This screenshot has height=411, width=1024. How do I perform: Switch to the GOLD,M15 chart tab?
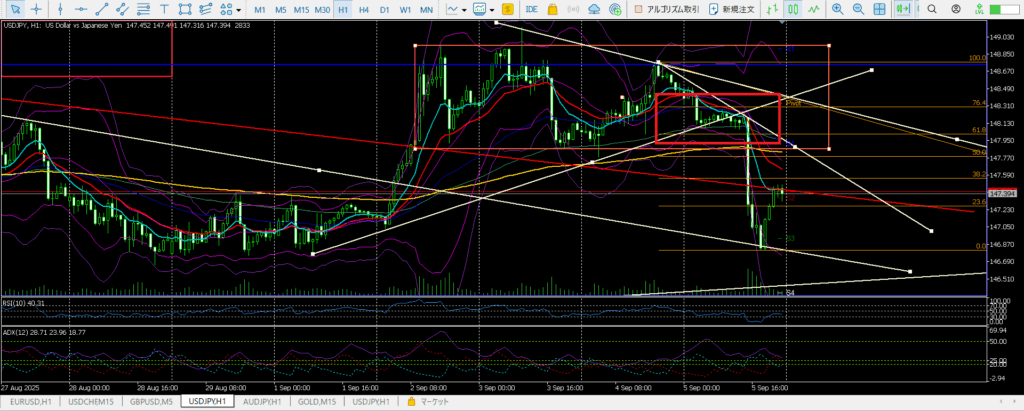pos(319,402)
